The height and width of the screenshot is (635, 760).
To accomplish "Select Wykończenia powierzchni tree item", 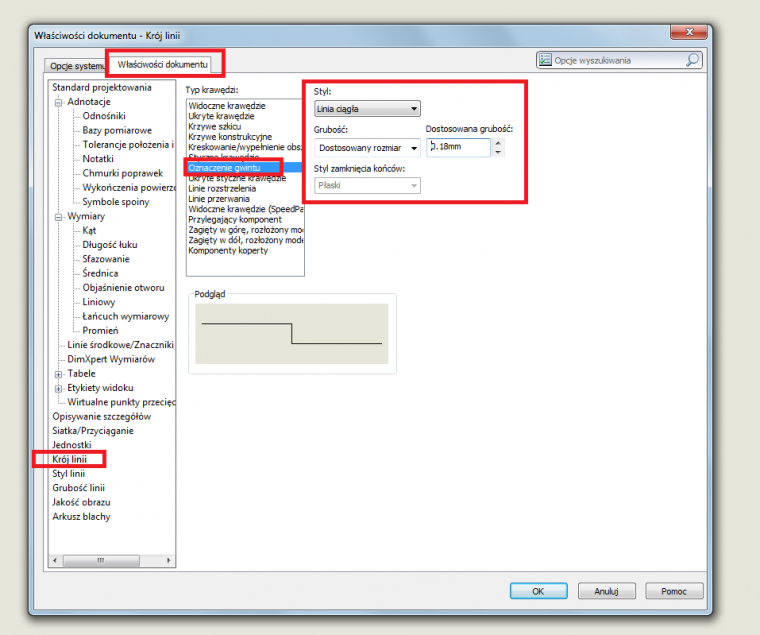I will (x=128, y=188).
